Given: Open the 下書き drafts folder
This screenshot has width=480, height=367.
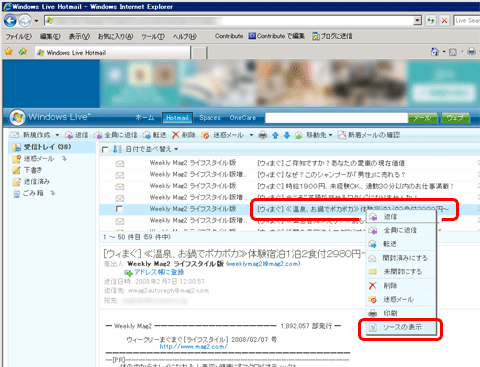Looking at the screenshot, I should (x=27, y=170).
